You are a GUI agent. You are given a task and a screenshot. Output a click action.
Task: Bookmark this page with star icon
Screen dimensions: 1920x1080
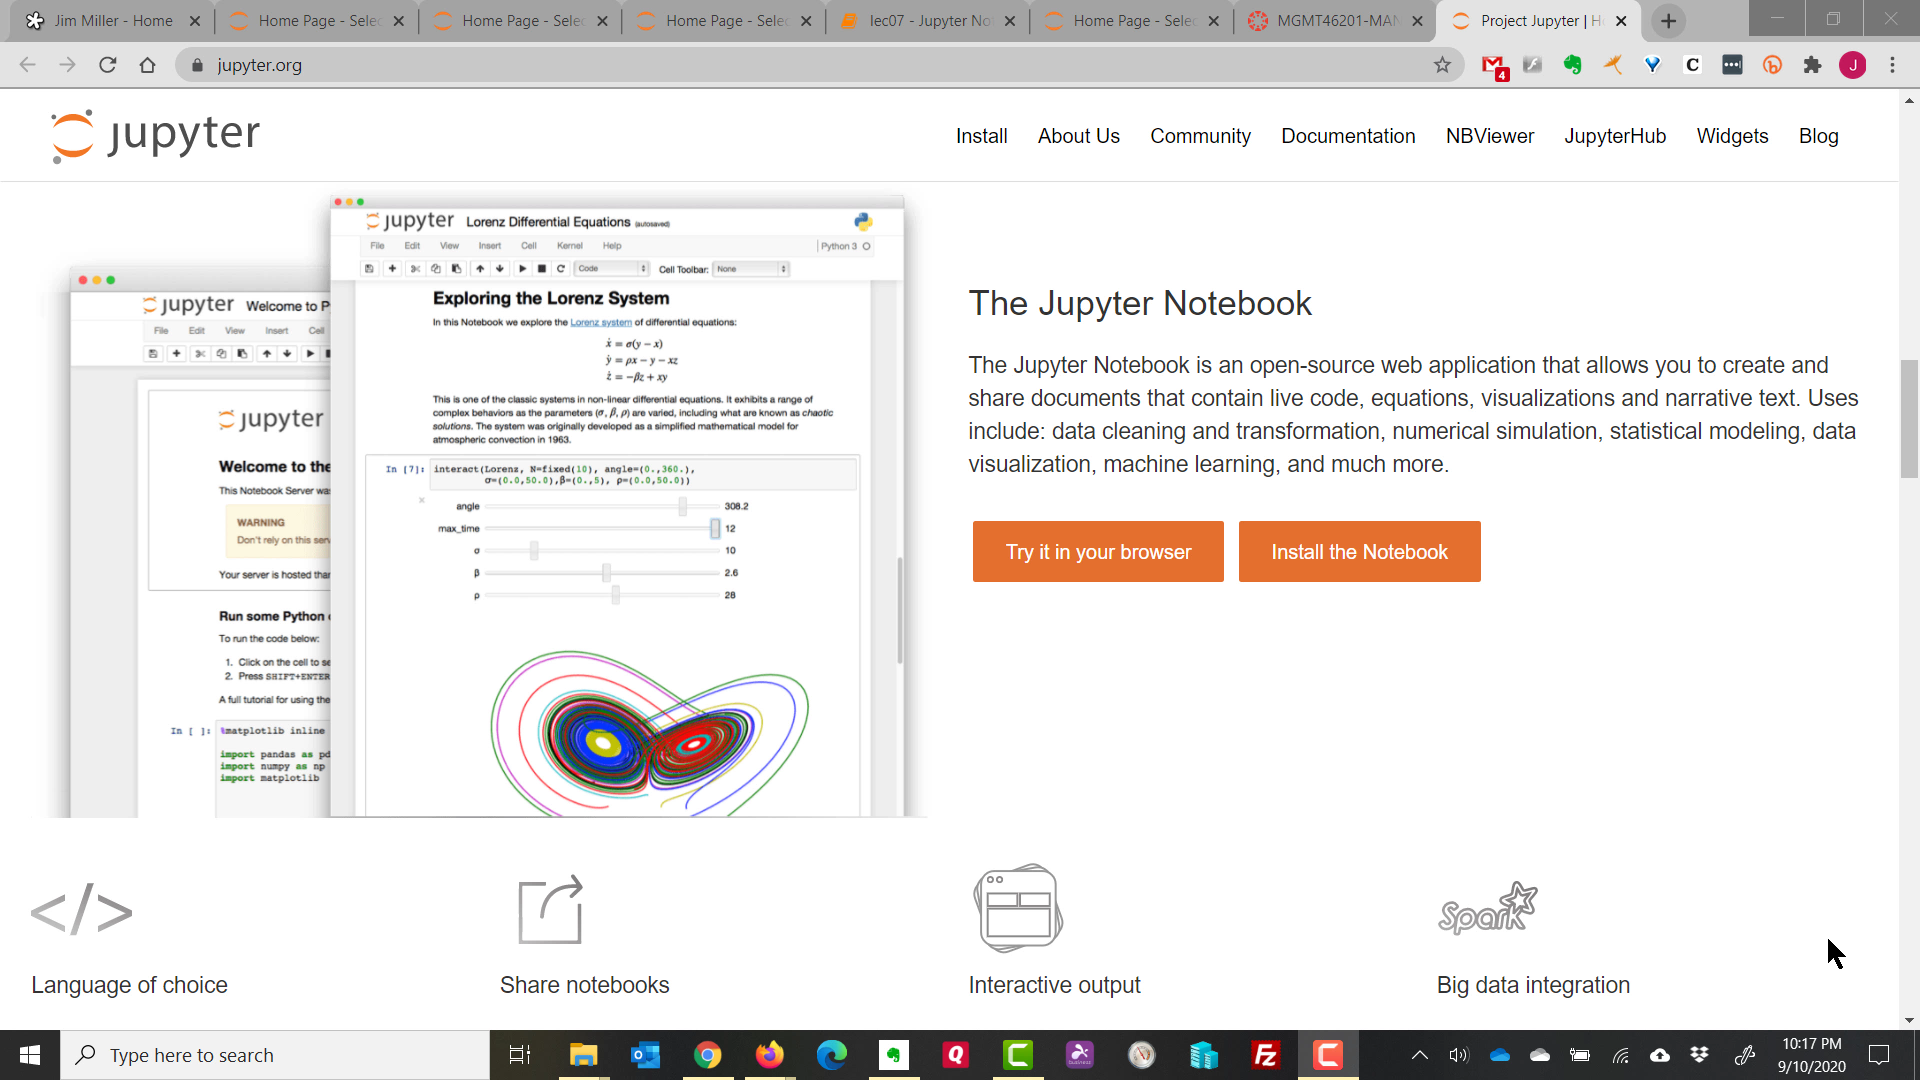click(1442, 65)
